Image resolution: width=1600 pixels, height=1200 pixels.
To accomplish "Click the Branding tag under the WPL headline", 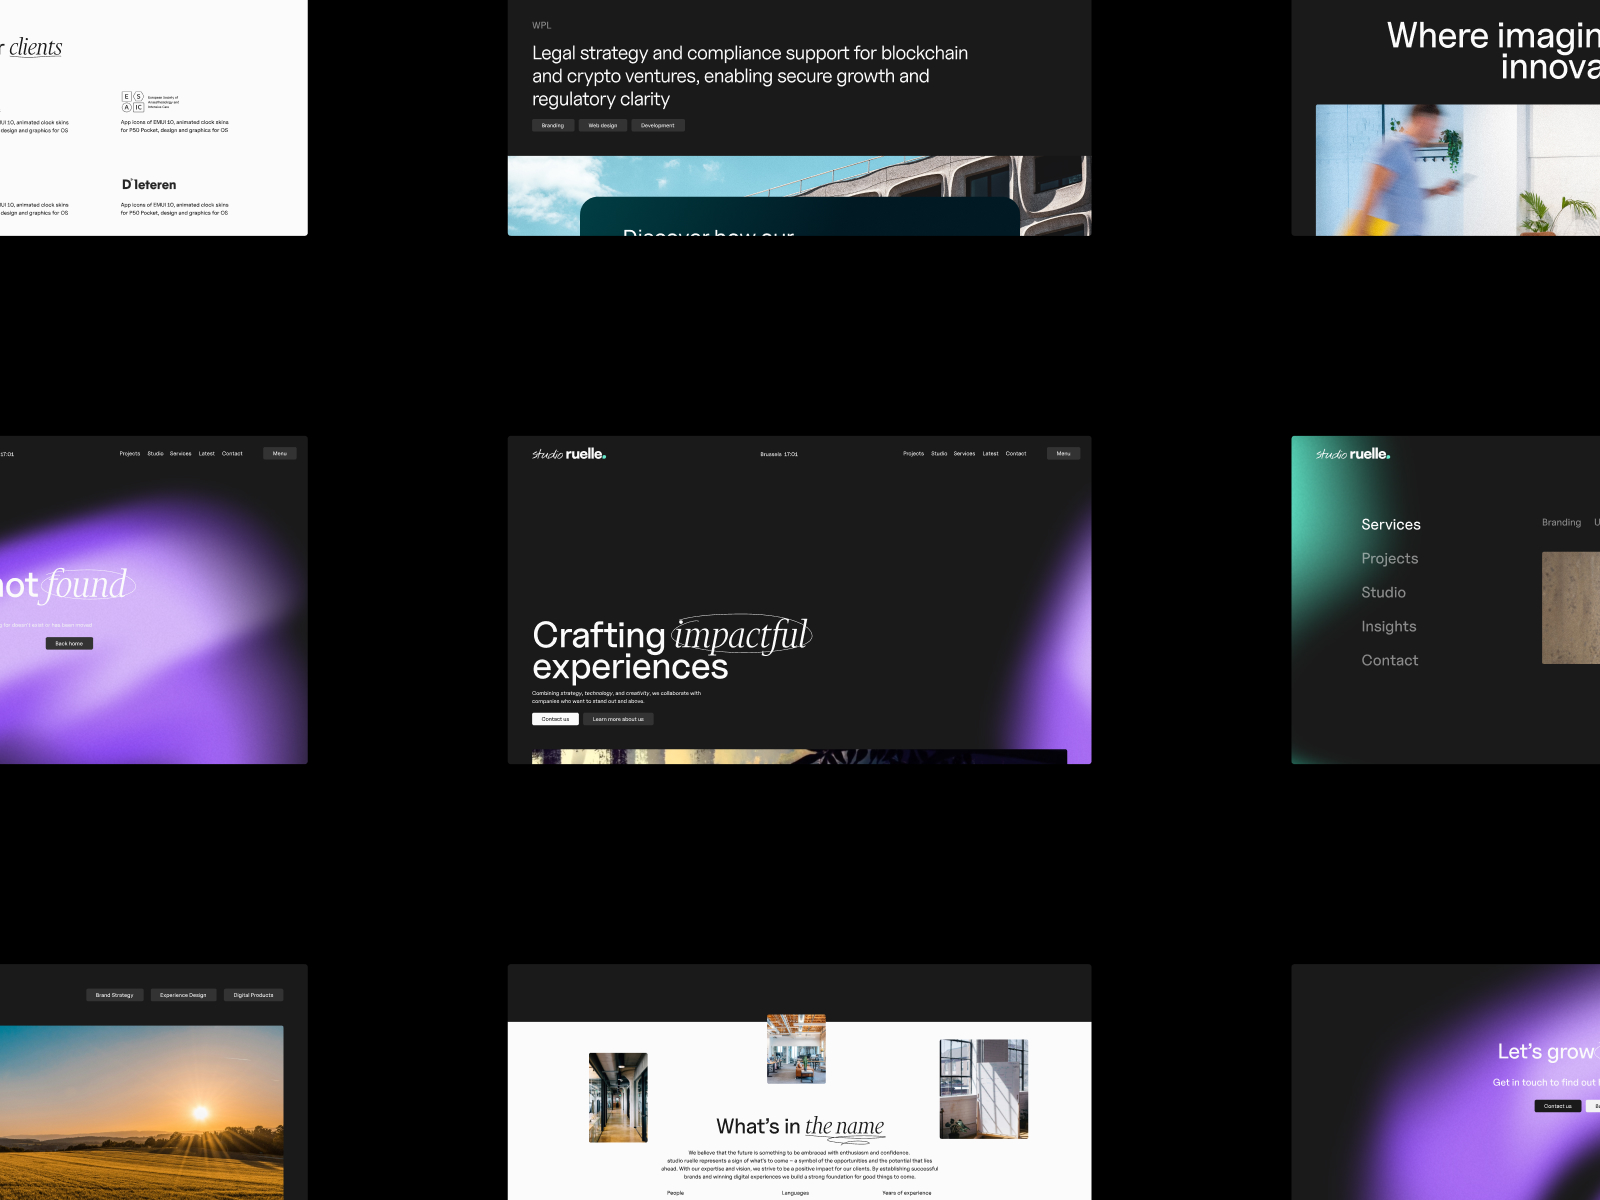I will point(553,126).
